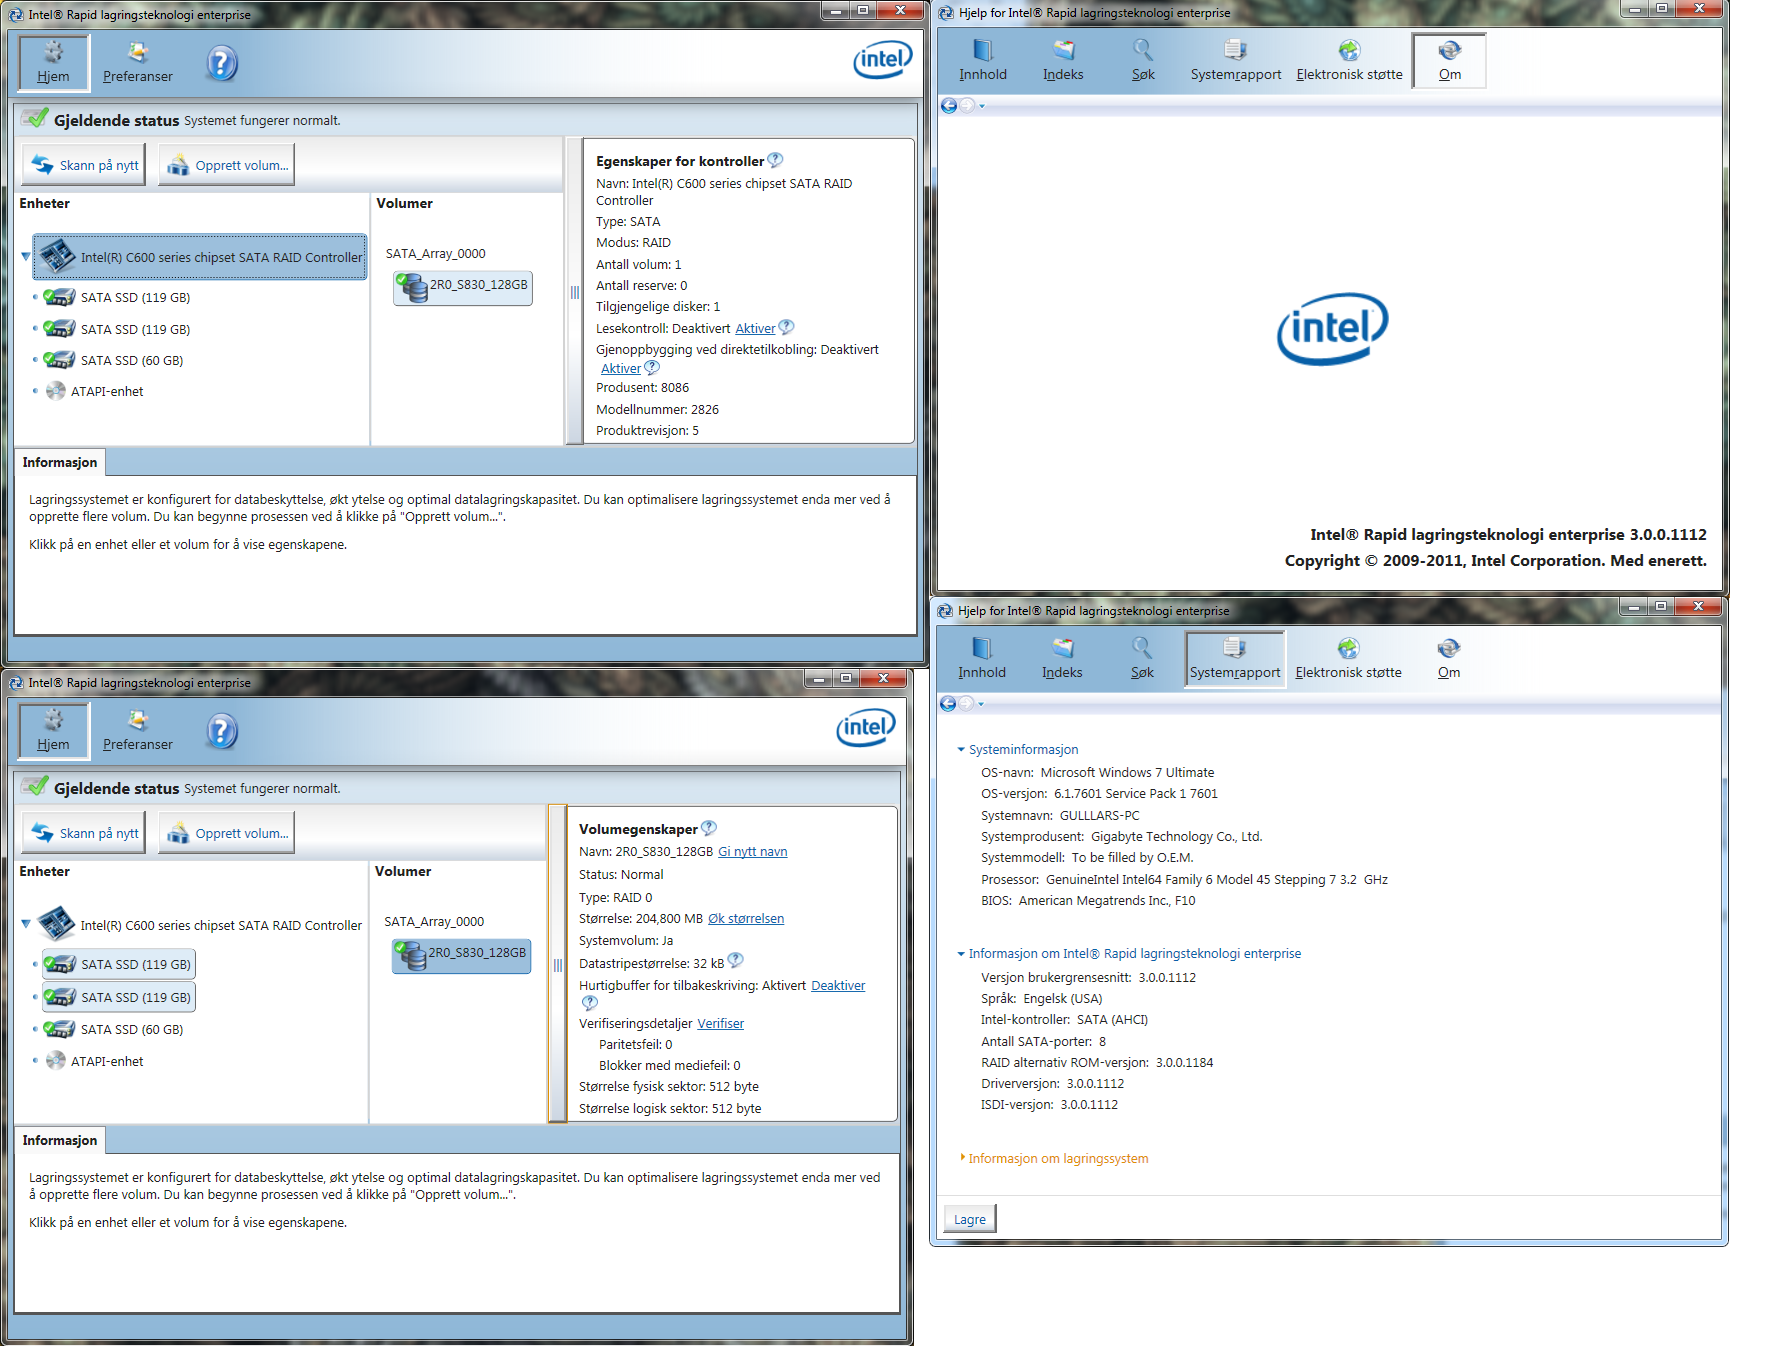The image size is (1768, 1346).
Task: Click Opprett volum... in top RST window
Action: tap(227, 165)
